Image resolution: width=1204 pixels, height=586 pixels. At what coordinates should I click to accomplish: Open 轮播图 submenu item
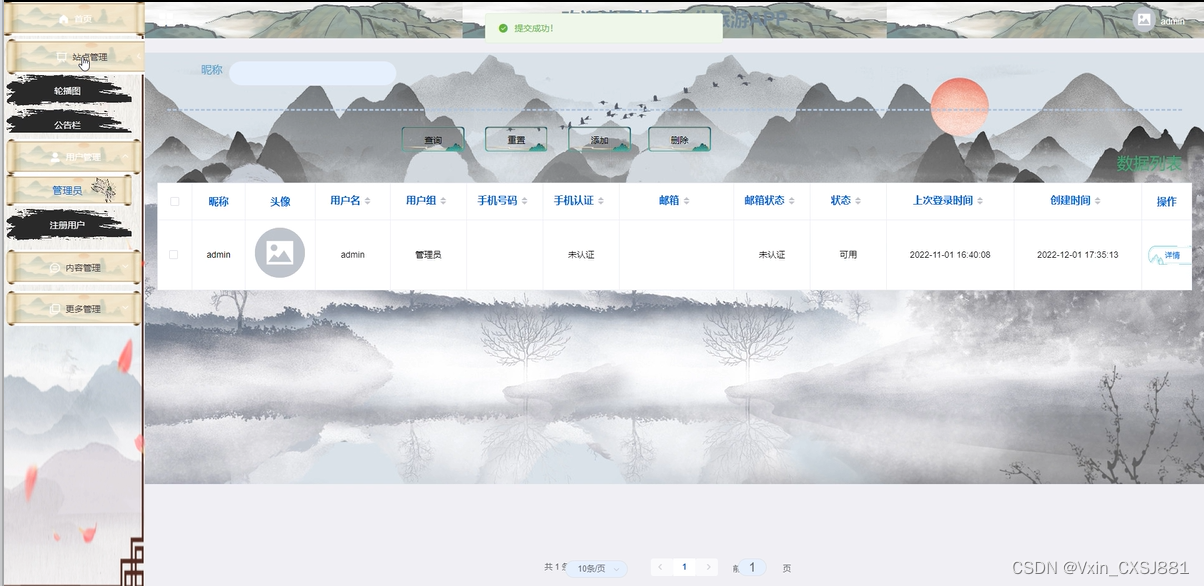[68, 91]
